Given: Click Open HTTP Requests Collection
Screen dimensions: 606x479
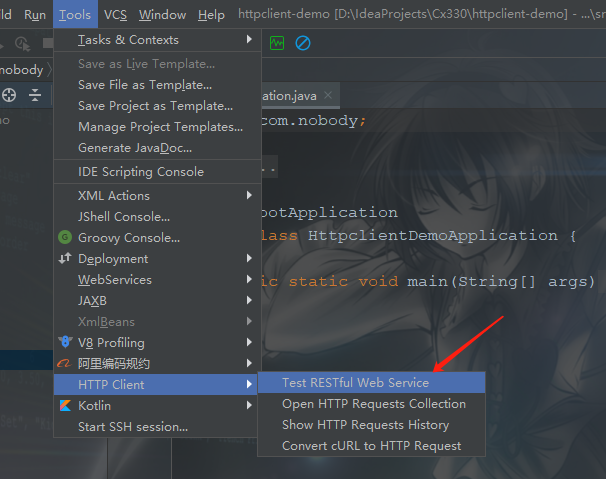Looking at the screenshot, I should [371, 404].
